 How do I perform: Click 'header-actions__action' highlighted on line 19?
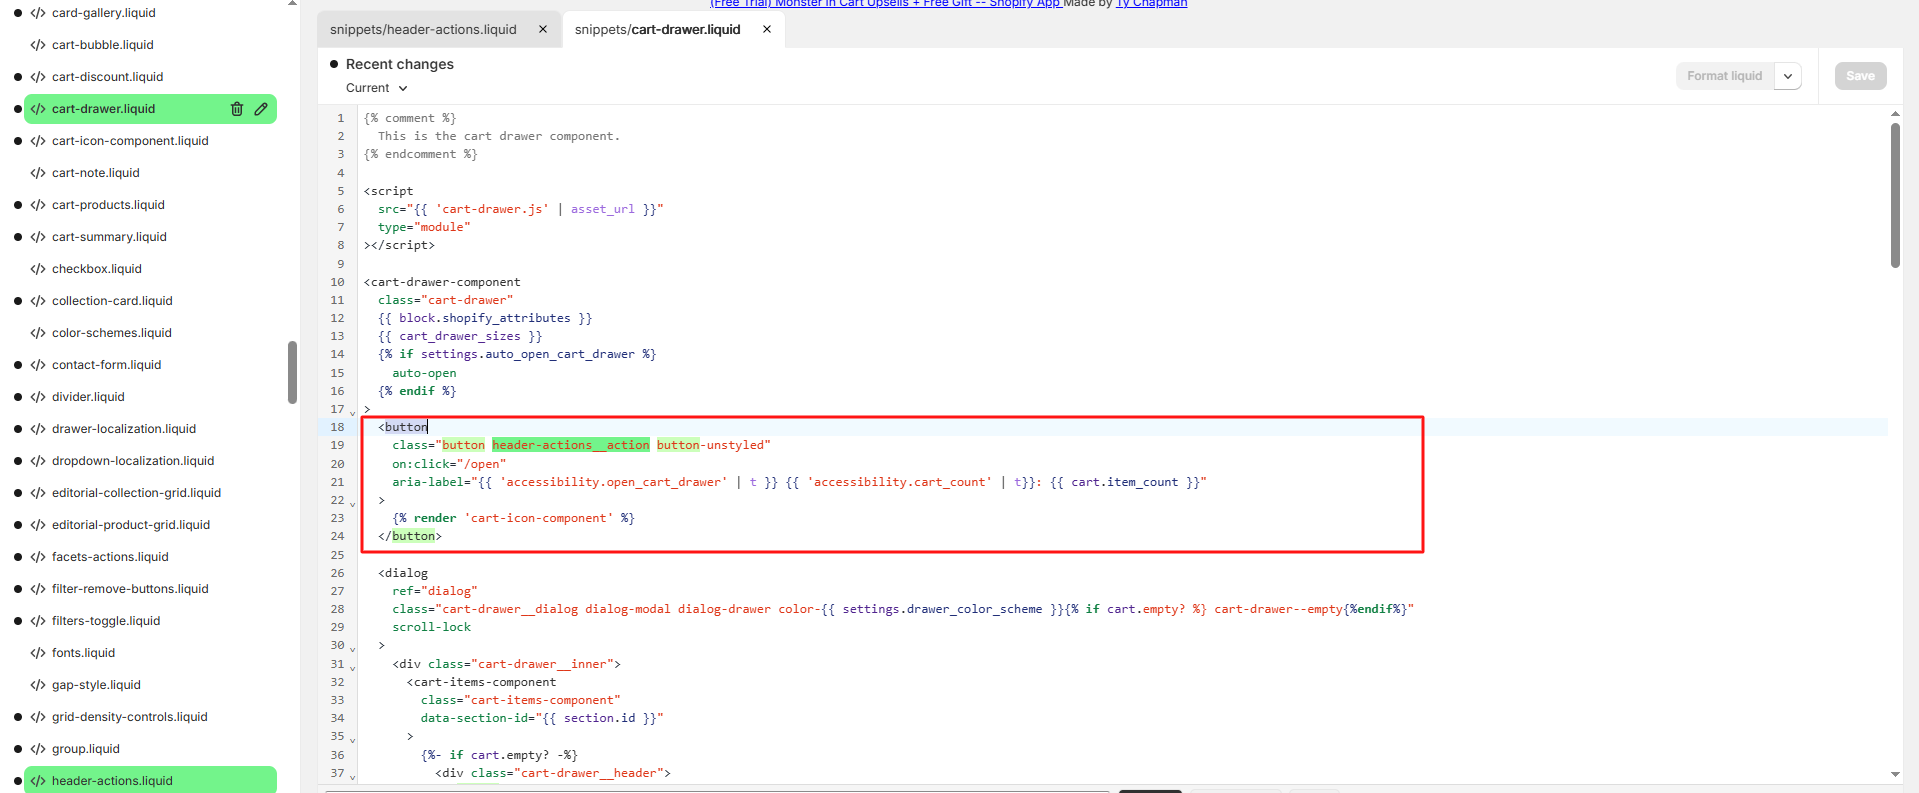click(x=570, y=445)
